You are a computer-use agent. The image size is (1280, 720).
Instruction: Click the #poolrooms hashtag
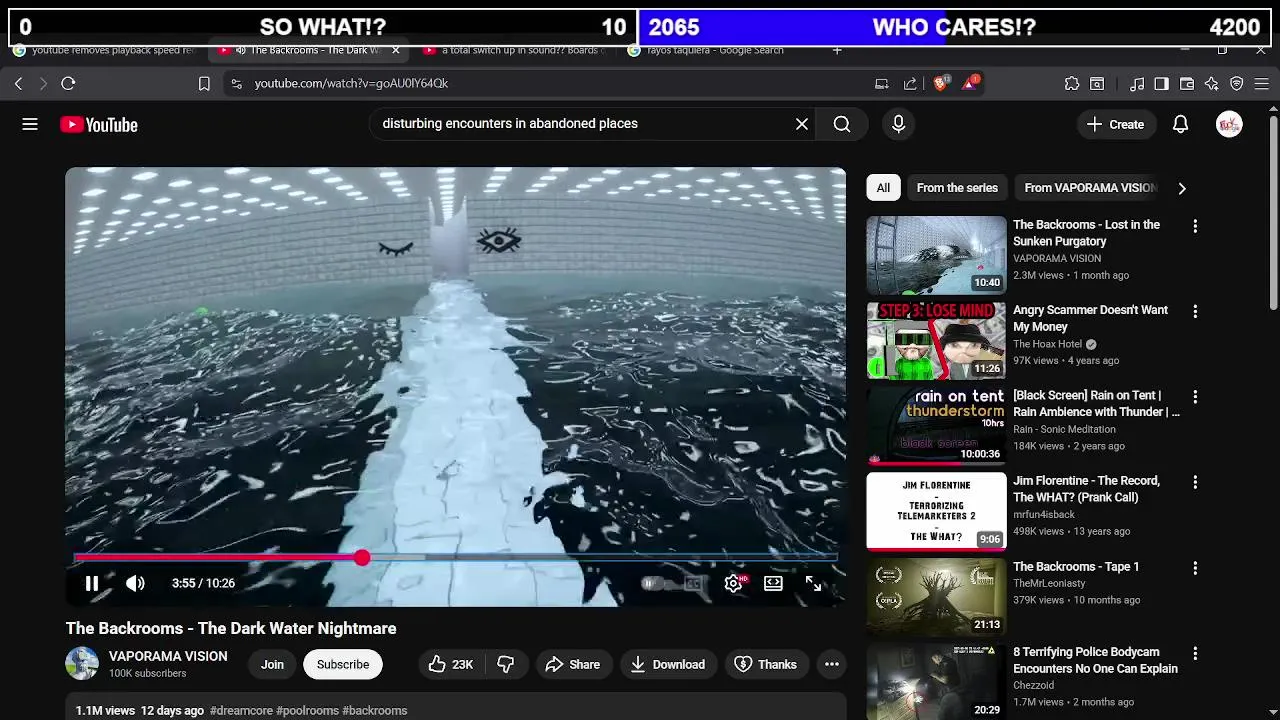tap(307, 710)
